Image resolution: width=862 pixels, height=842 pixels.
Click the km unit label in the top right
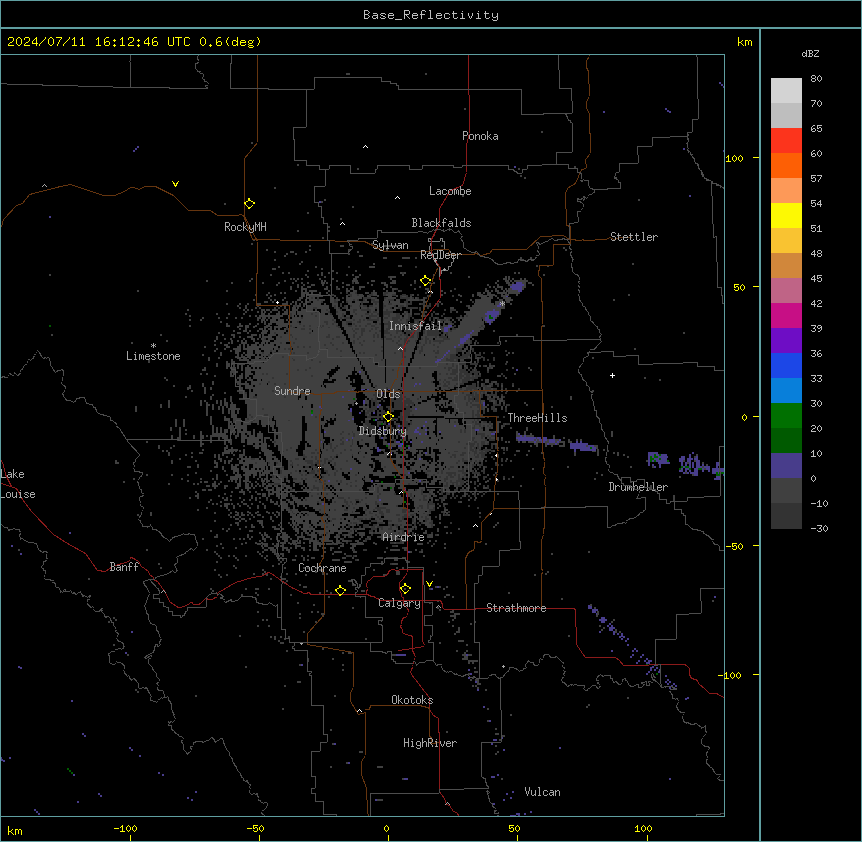(x=744, y=42)
